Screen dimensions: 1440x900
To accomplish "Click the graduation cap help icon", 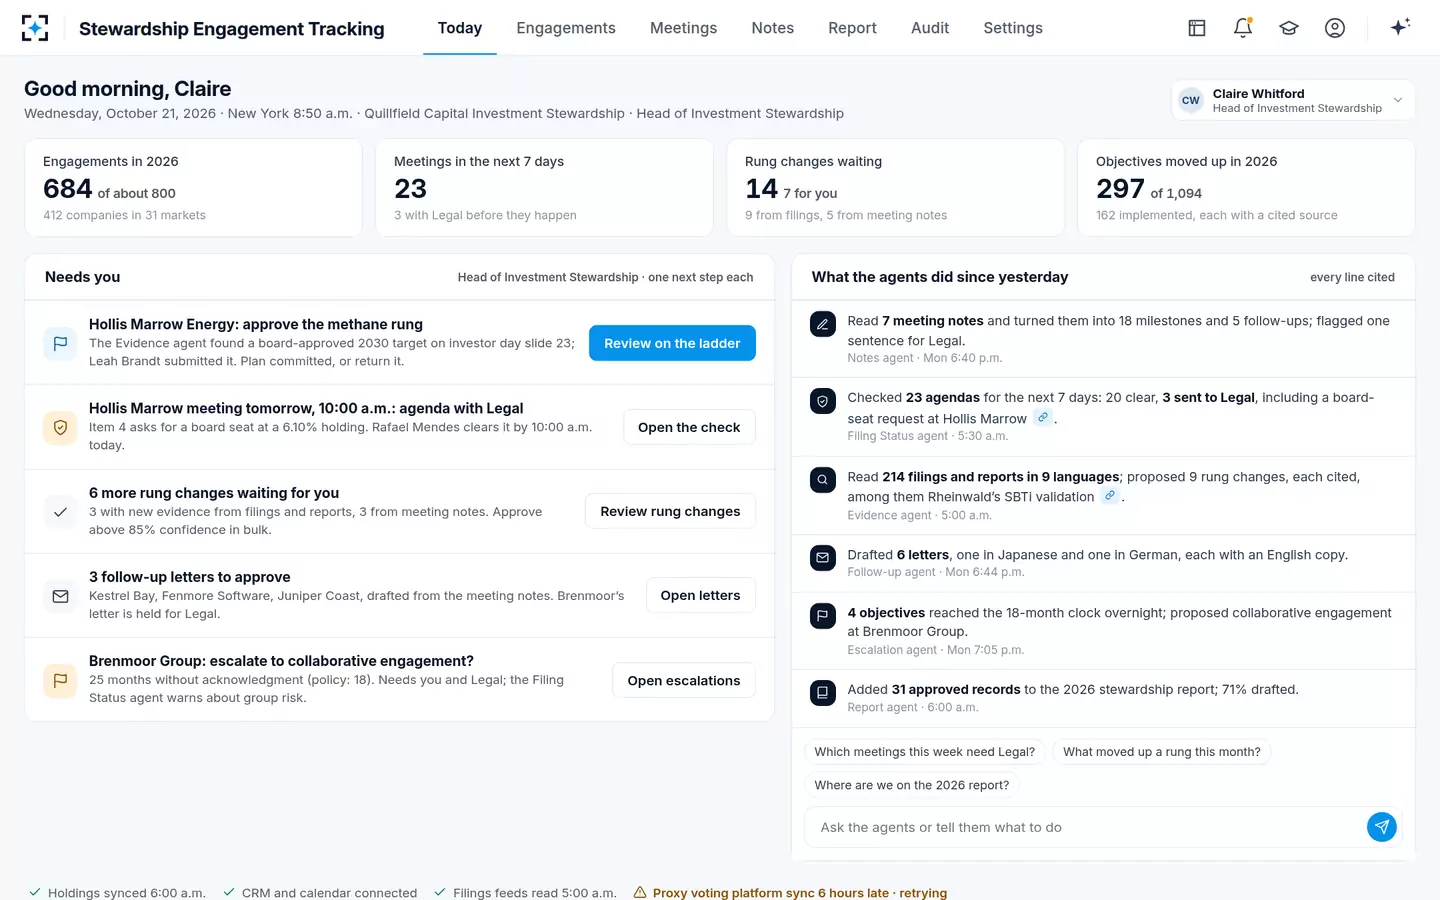I will pos(1289,28).
